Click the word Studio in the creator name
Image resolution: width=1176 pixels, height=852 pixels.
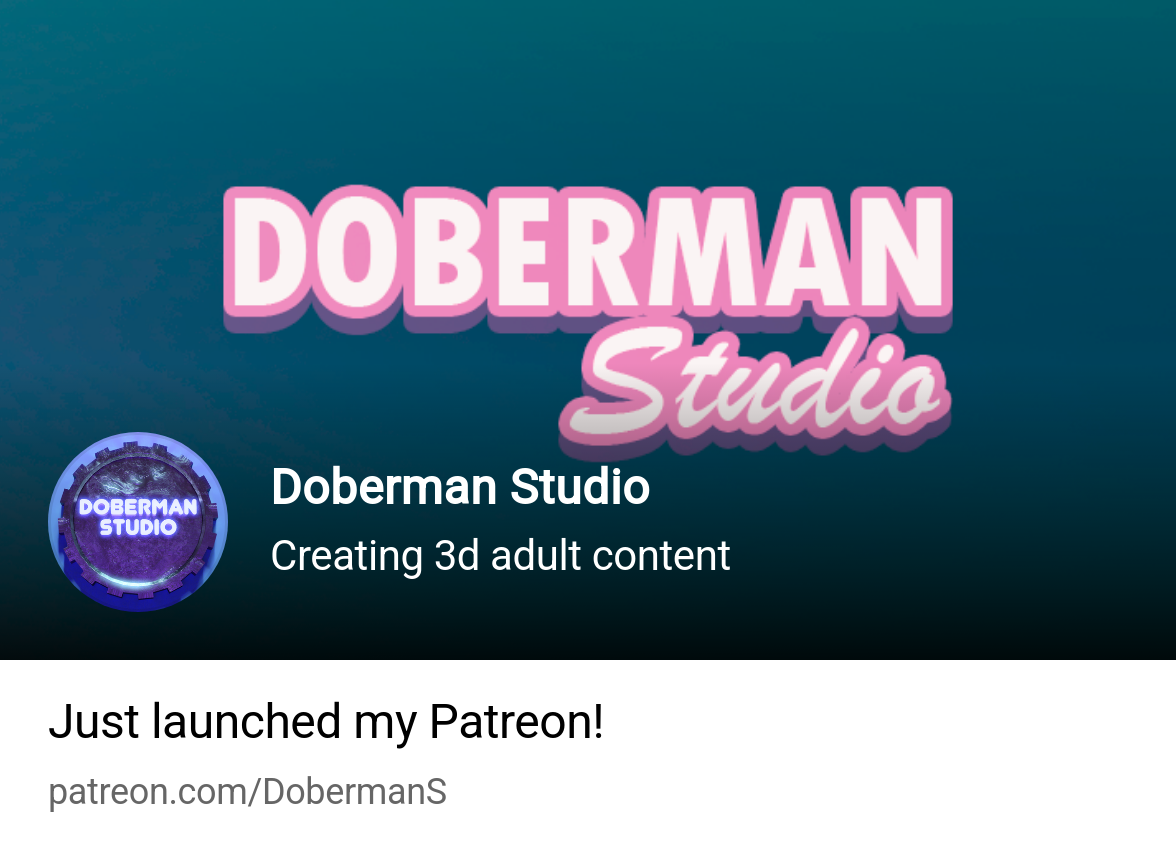coord(580,487)
